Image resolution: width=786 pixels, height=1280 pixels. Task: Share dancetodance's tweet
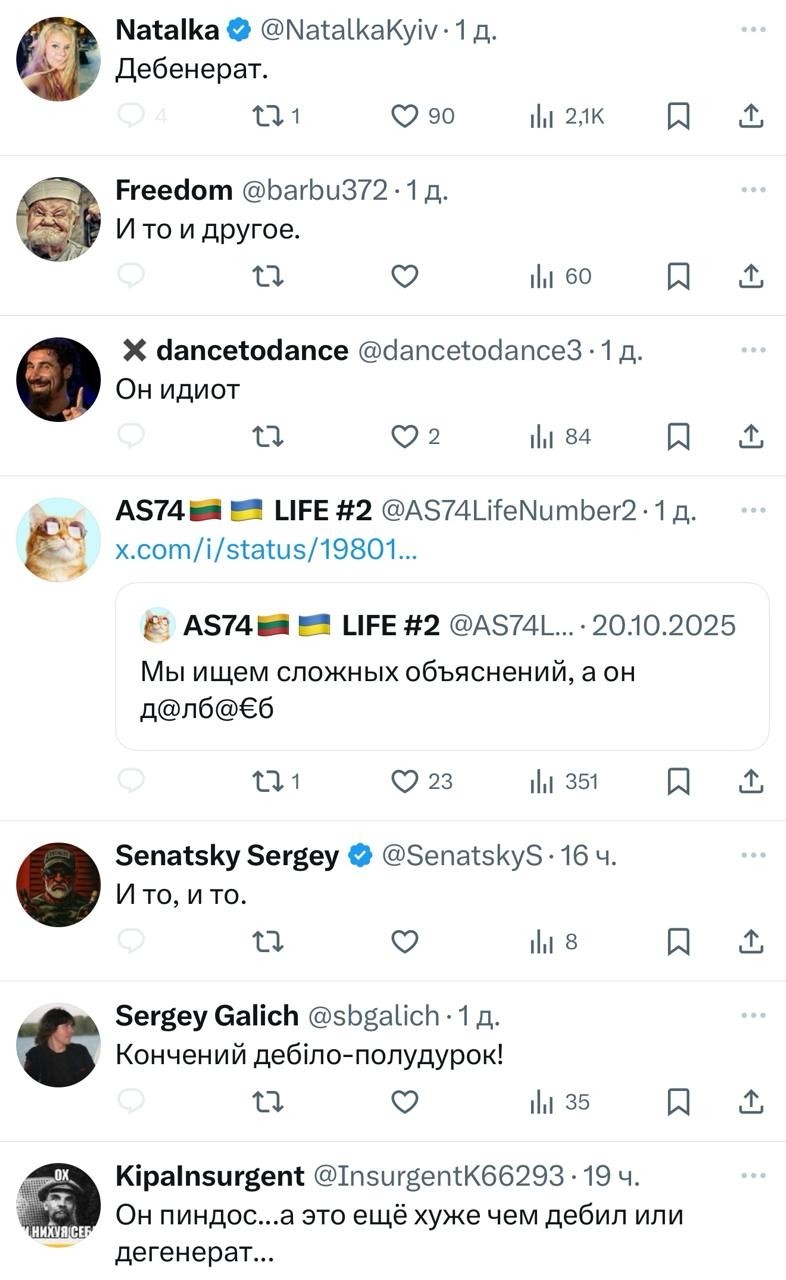pos(750,437)
